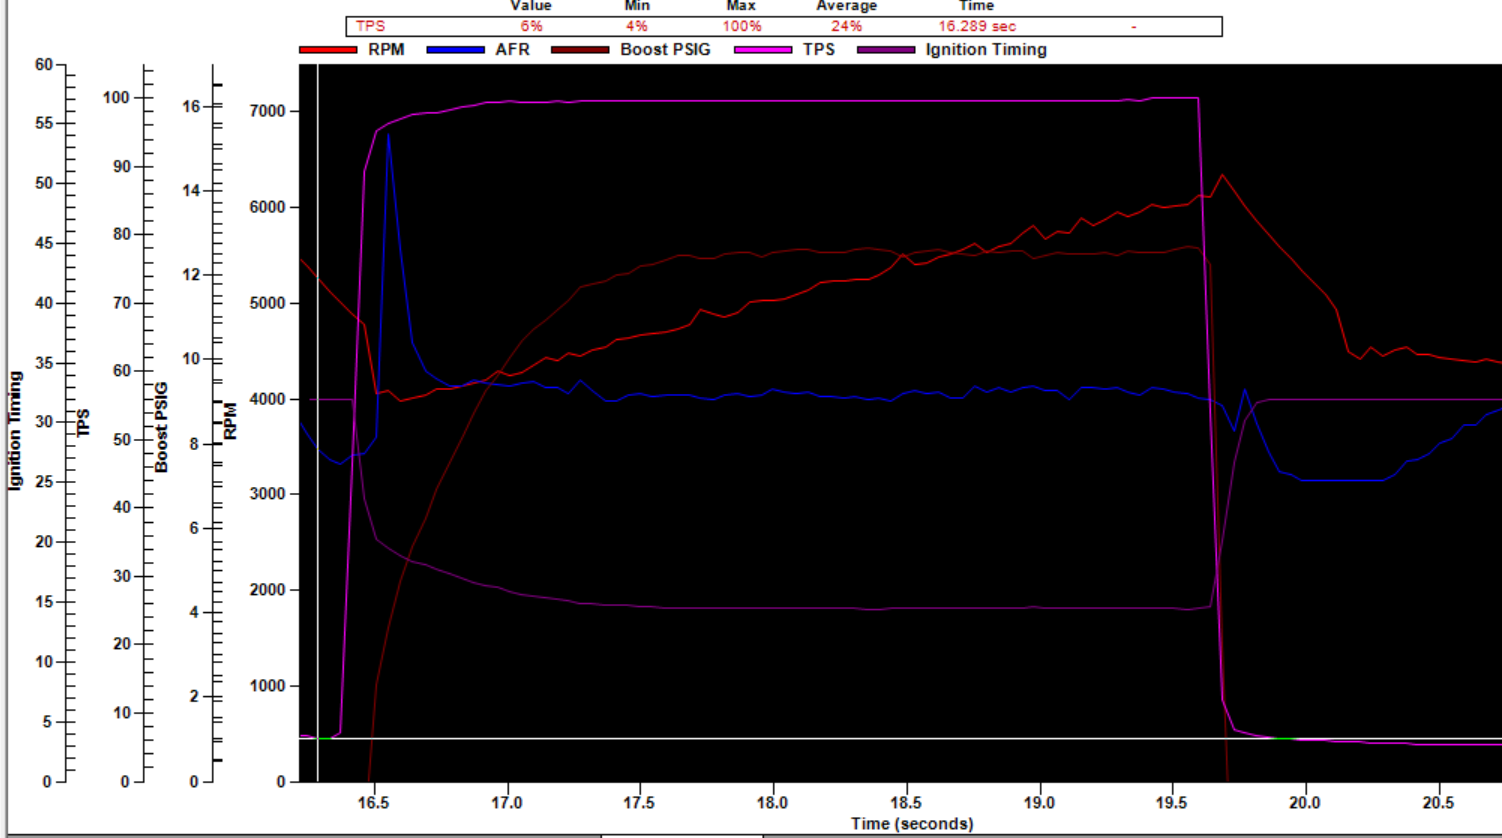The image size is (1502, 838).
Task: Click the vertical RPM axis title
Action: 231,421
